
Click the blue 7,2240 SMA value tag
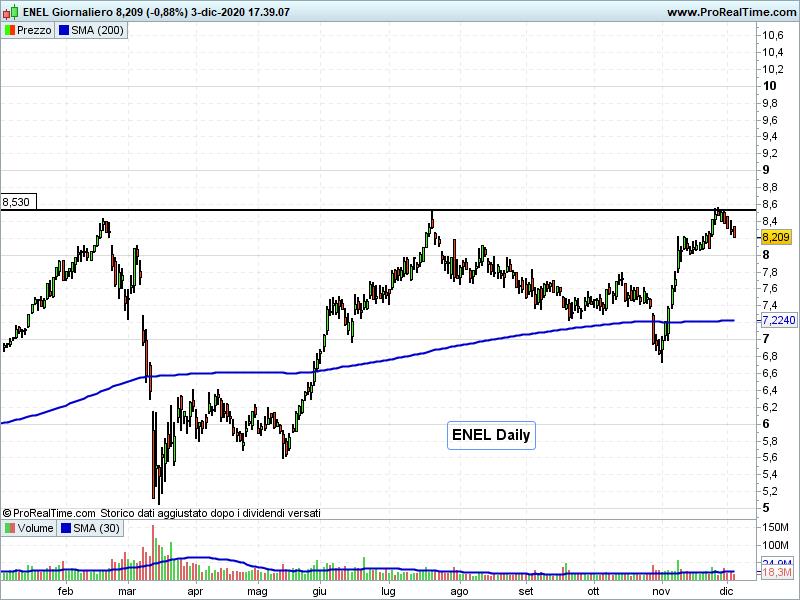pyautogui.click(x=778, y=320)
